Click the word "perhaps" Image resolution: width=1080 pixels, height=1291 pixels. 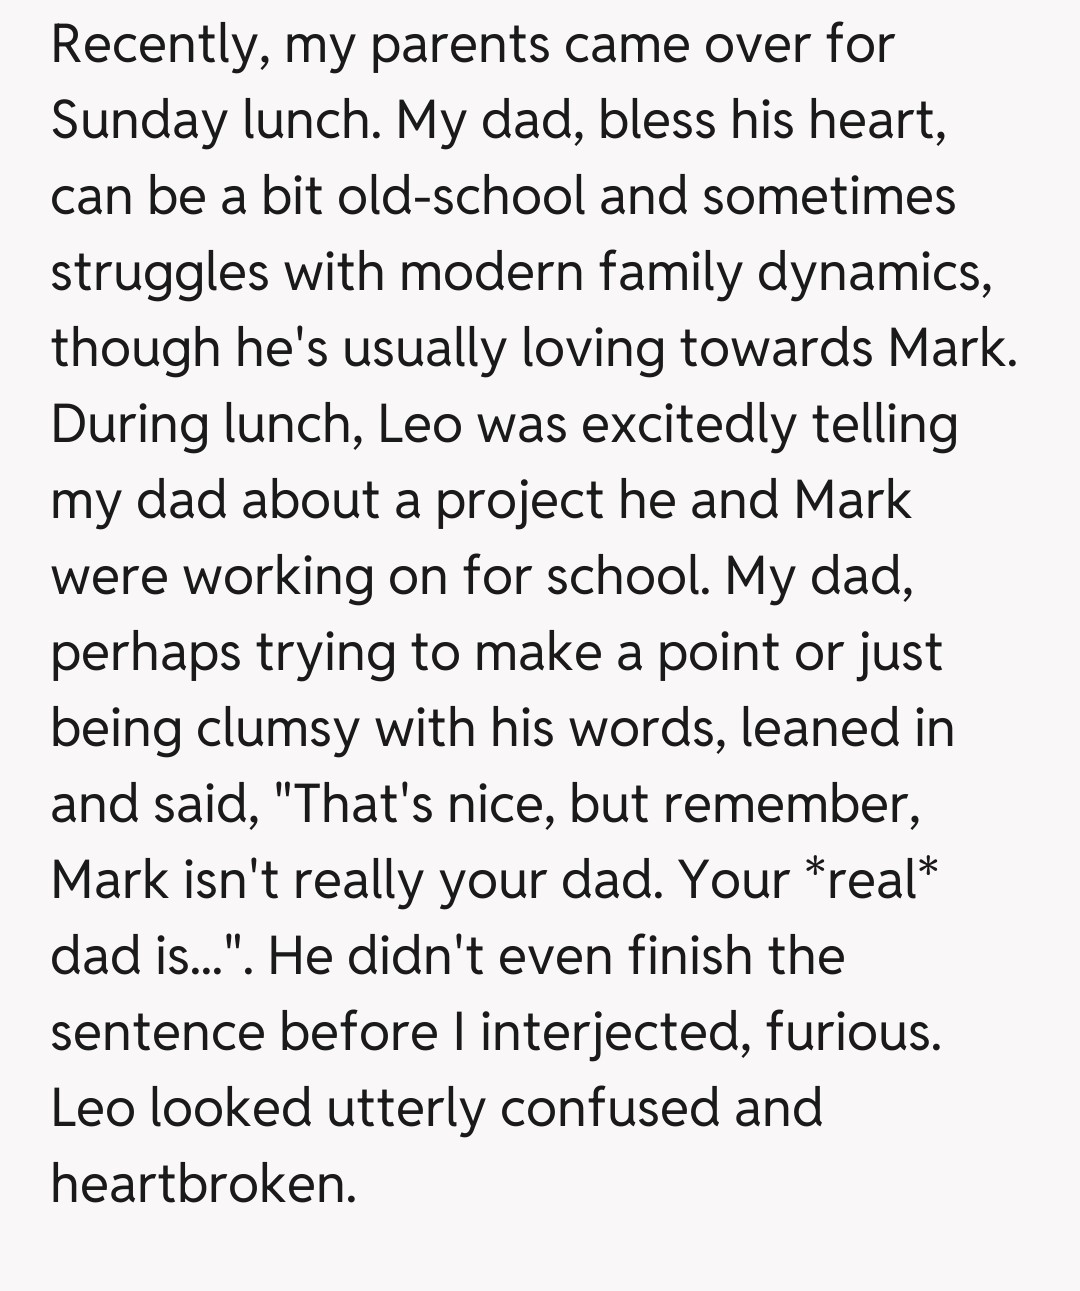(x=146, y=652)
